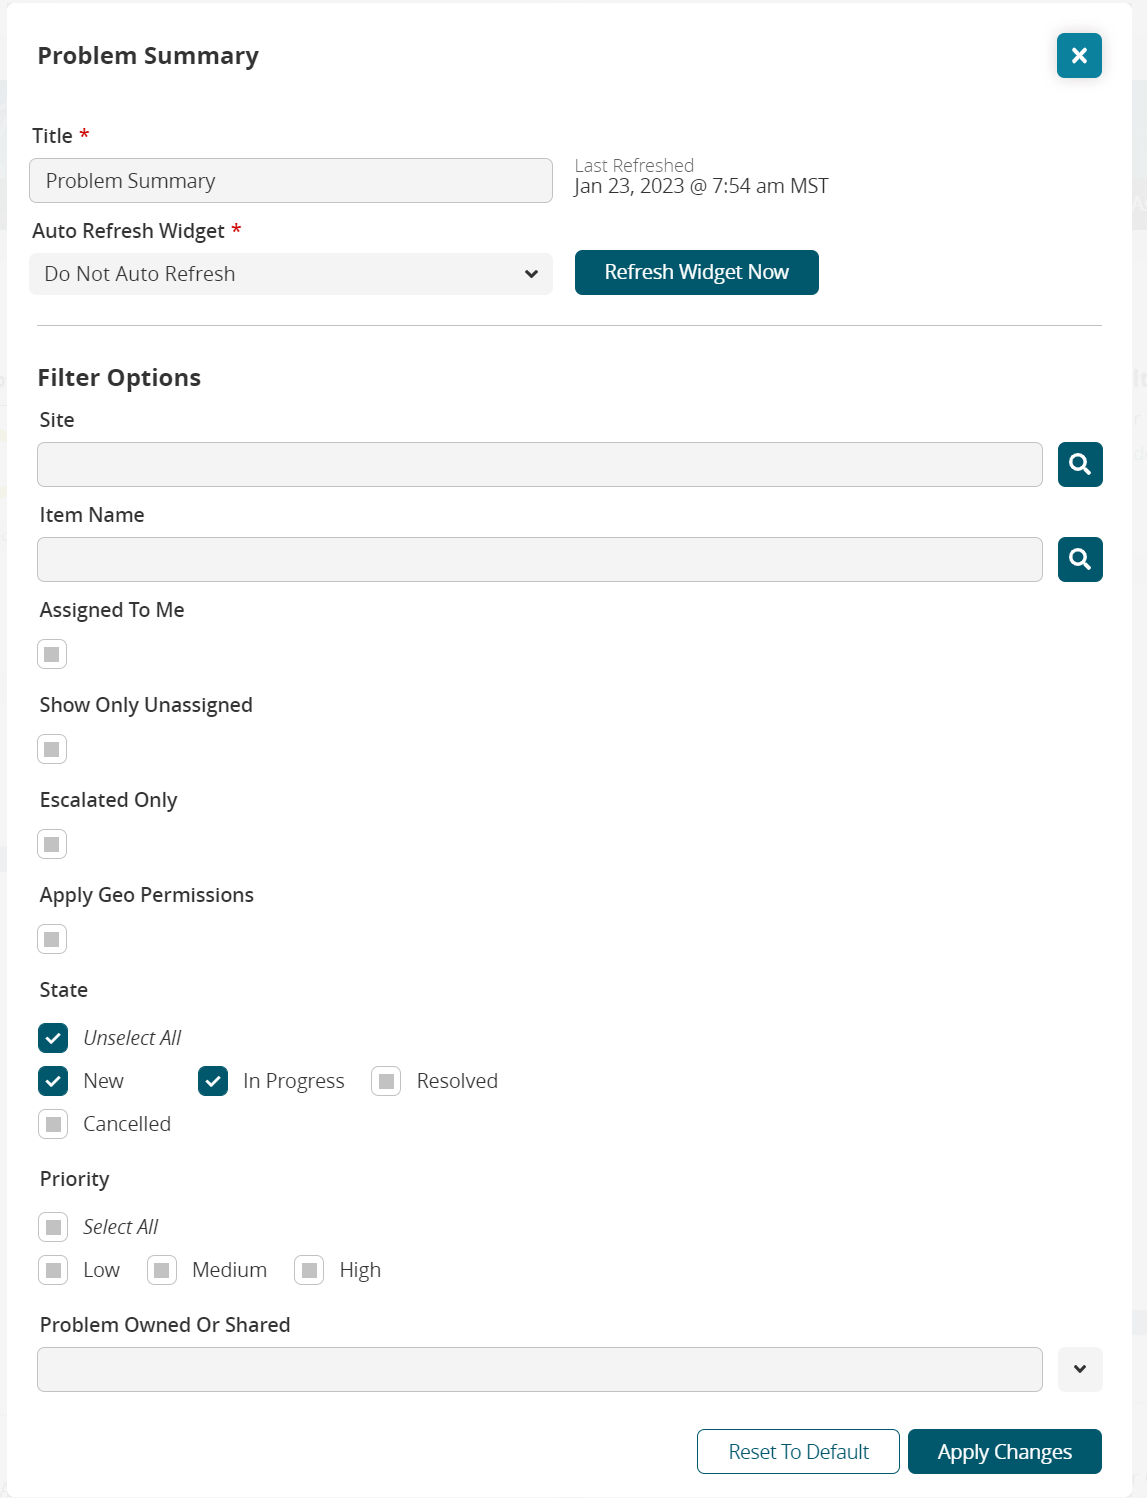Click Reset To Default

point(798,1452)
